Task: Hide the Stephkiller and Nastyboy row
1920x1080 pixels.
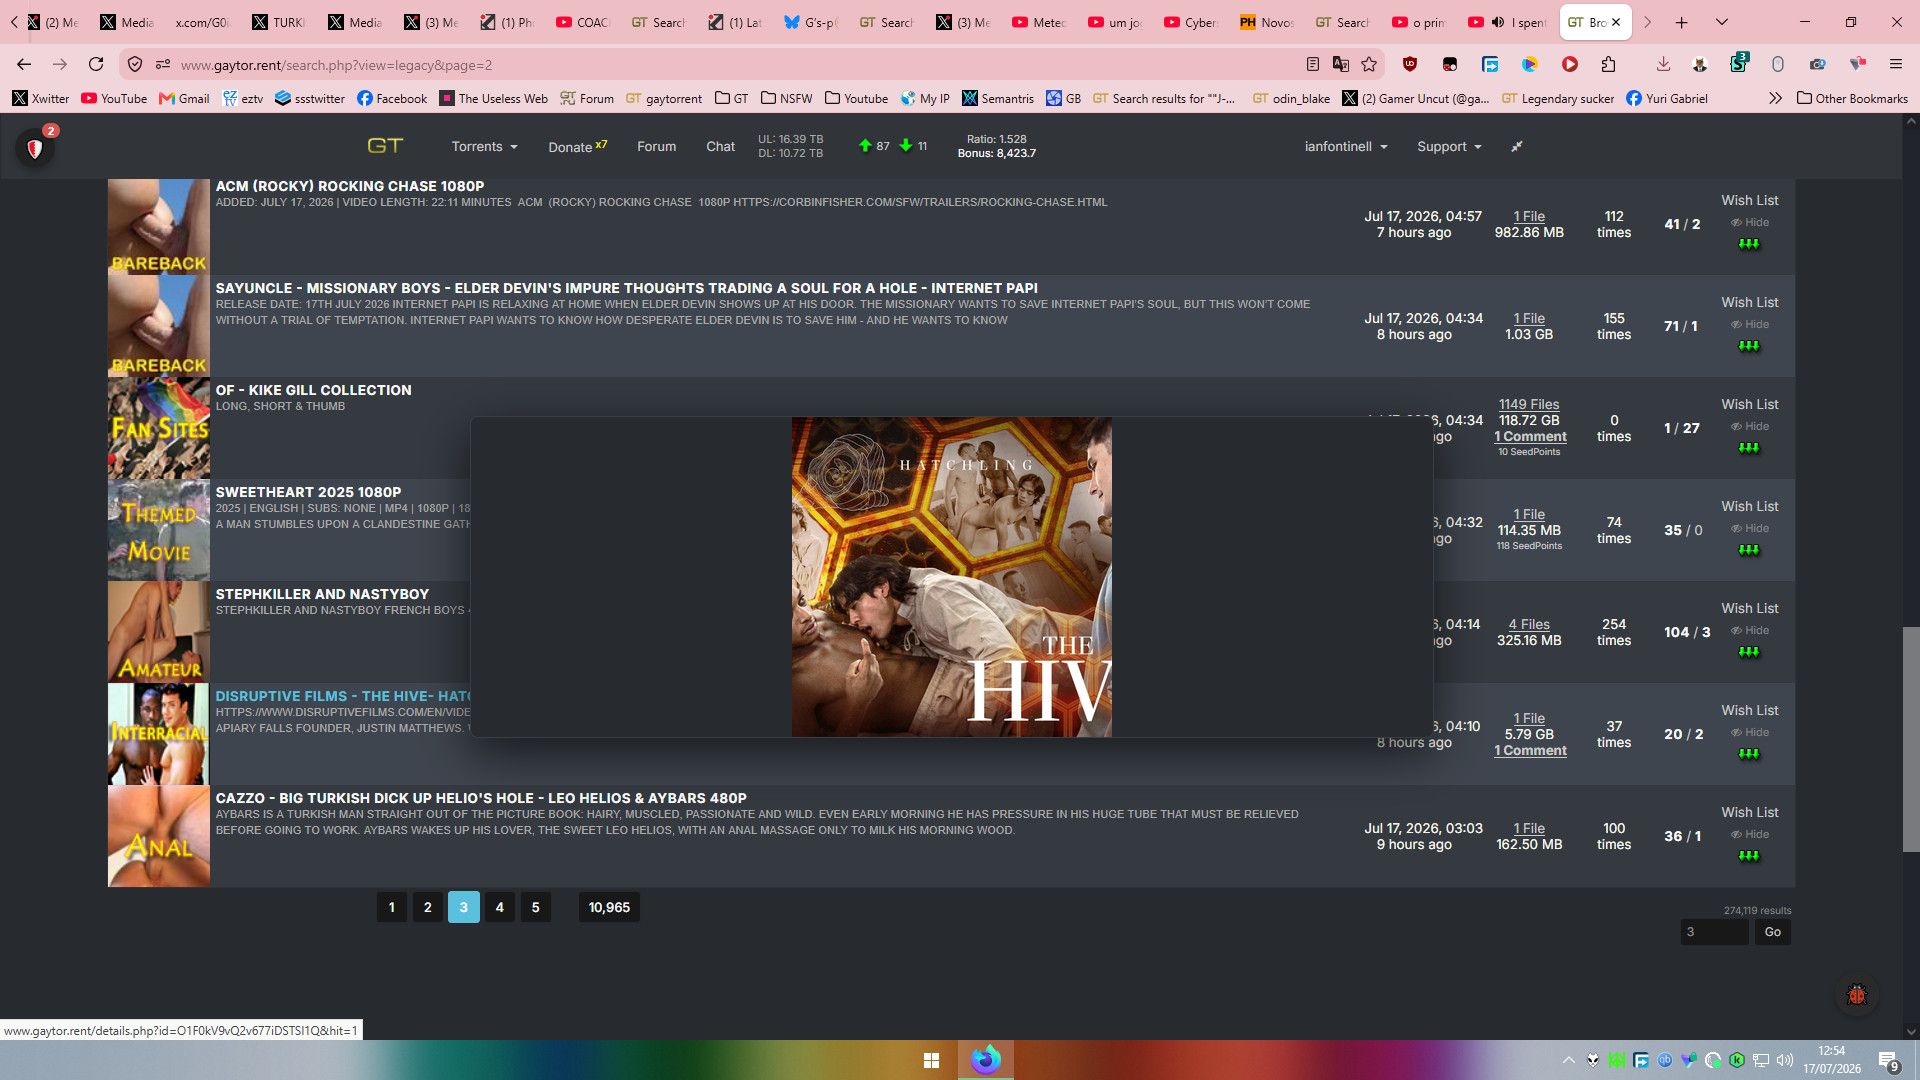Action: click(1750, 631)
